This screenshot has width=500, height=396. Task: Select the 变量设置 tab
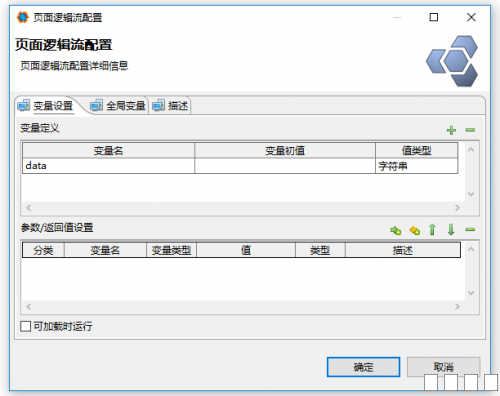[x=46, y=106]
